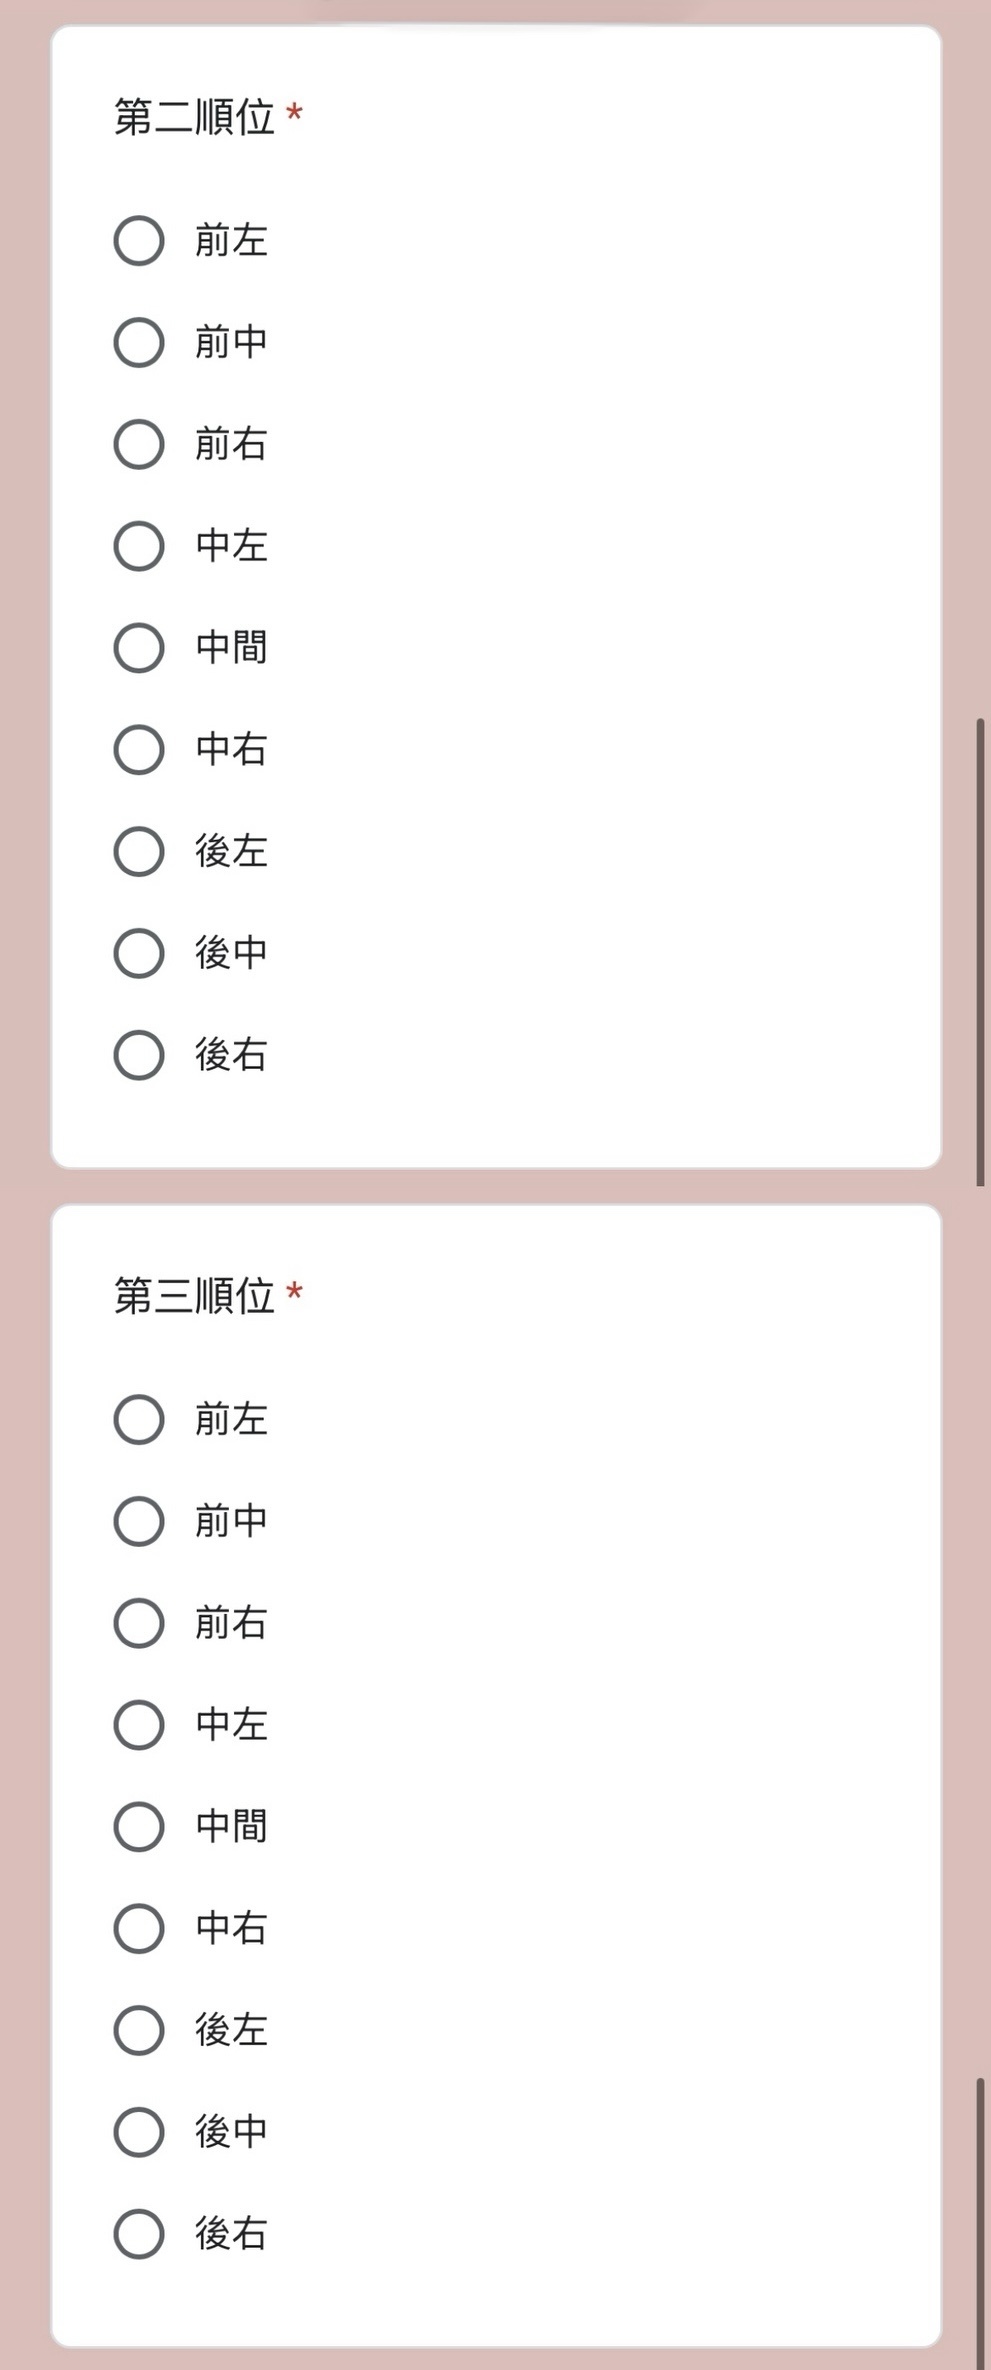Click the upper page scrollbar thumb
Viewport: 991px width, 2370px height.
[980, 952]
